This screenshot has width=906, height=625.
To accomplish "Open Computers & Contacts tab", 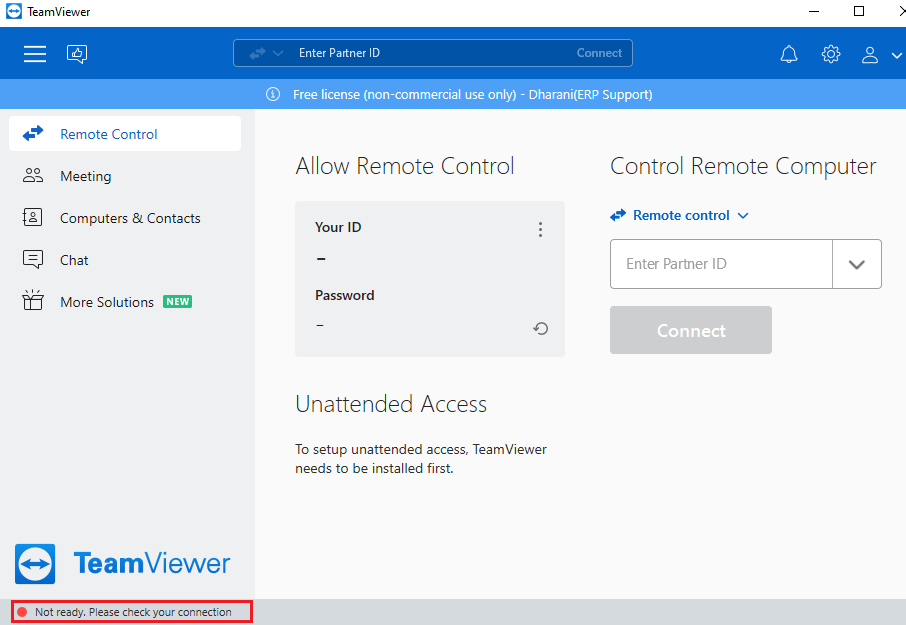I will click(125, 218).
